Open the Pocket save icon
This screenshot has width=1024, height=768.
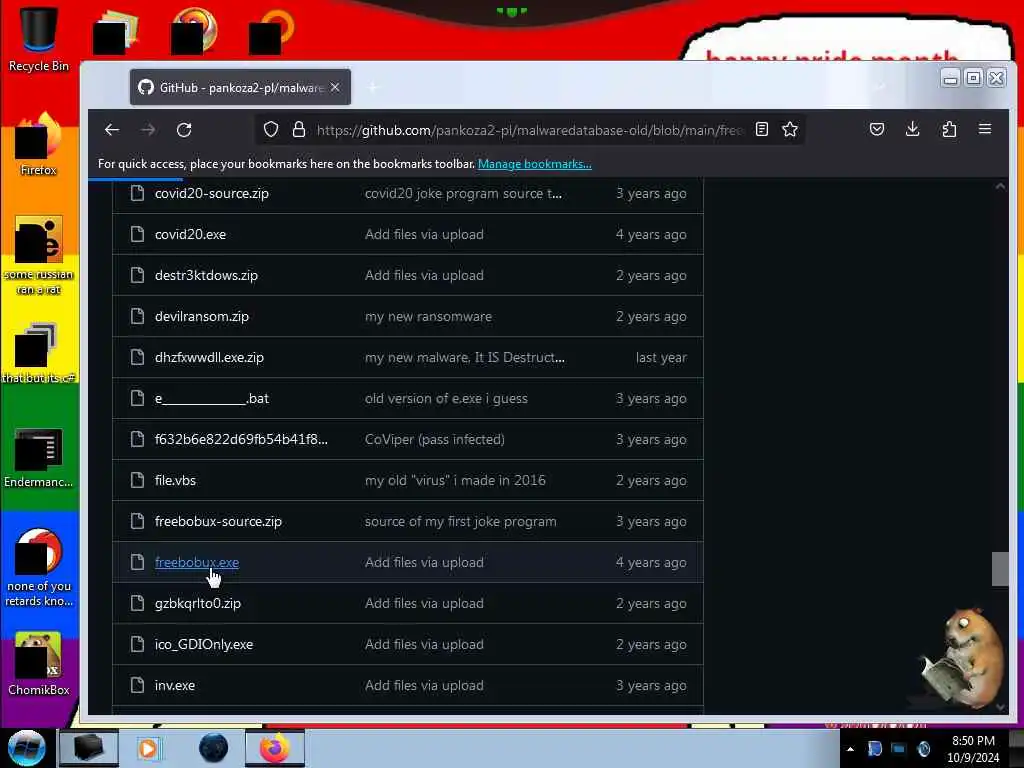877,129
